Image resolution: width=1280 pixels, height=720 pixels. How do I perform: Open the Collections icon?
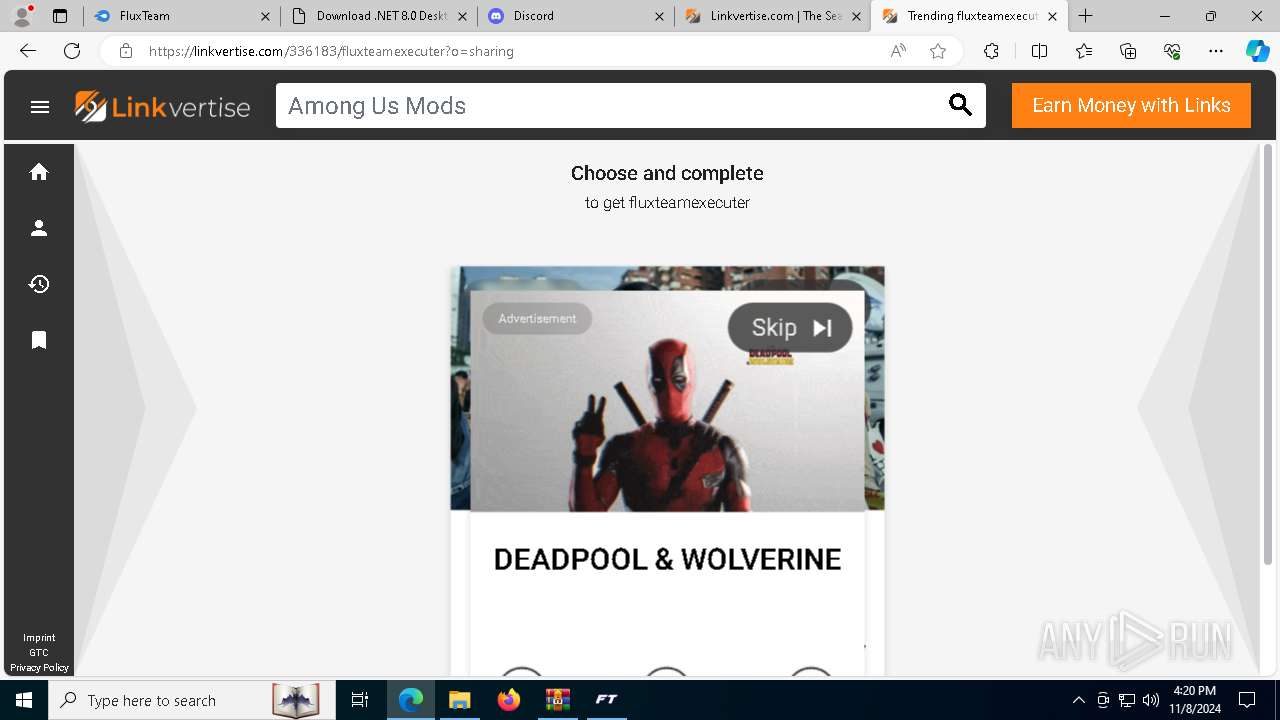(1128, 51)
